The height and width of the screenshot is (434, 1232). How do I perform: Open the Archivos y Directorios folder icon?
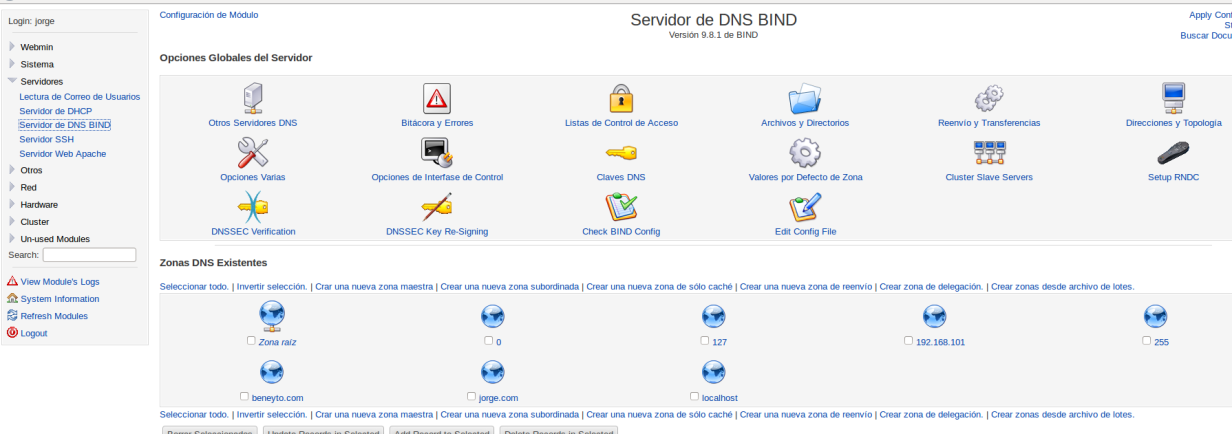point(804,99)
